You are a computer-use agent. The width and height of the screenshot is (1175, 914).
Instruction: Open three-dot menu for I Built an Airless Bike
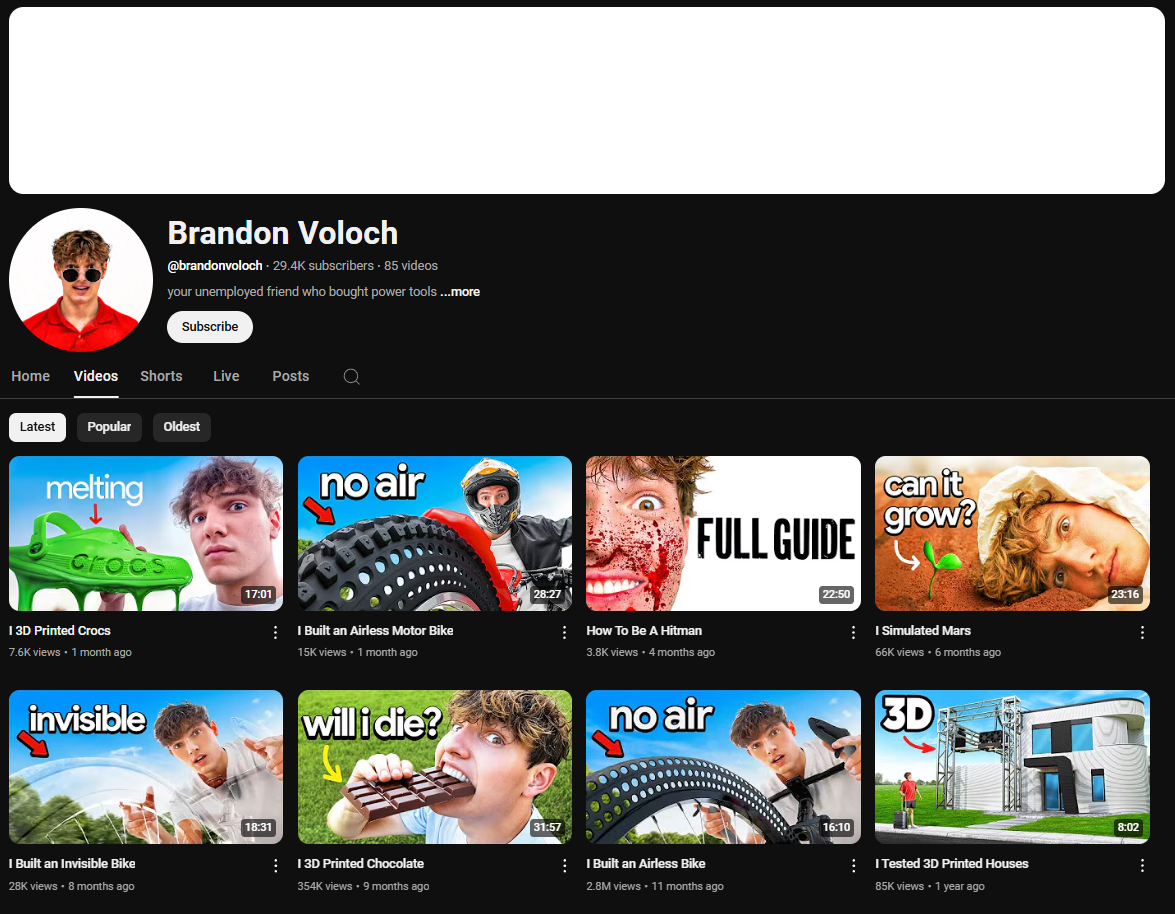pos(853,865)
